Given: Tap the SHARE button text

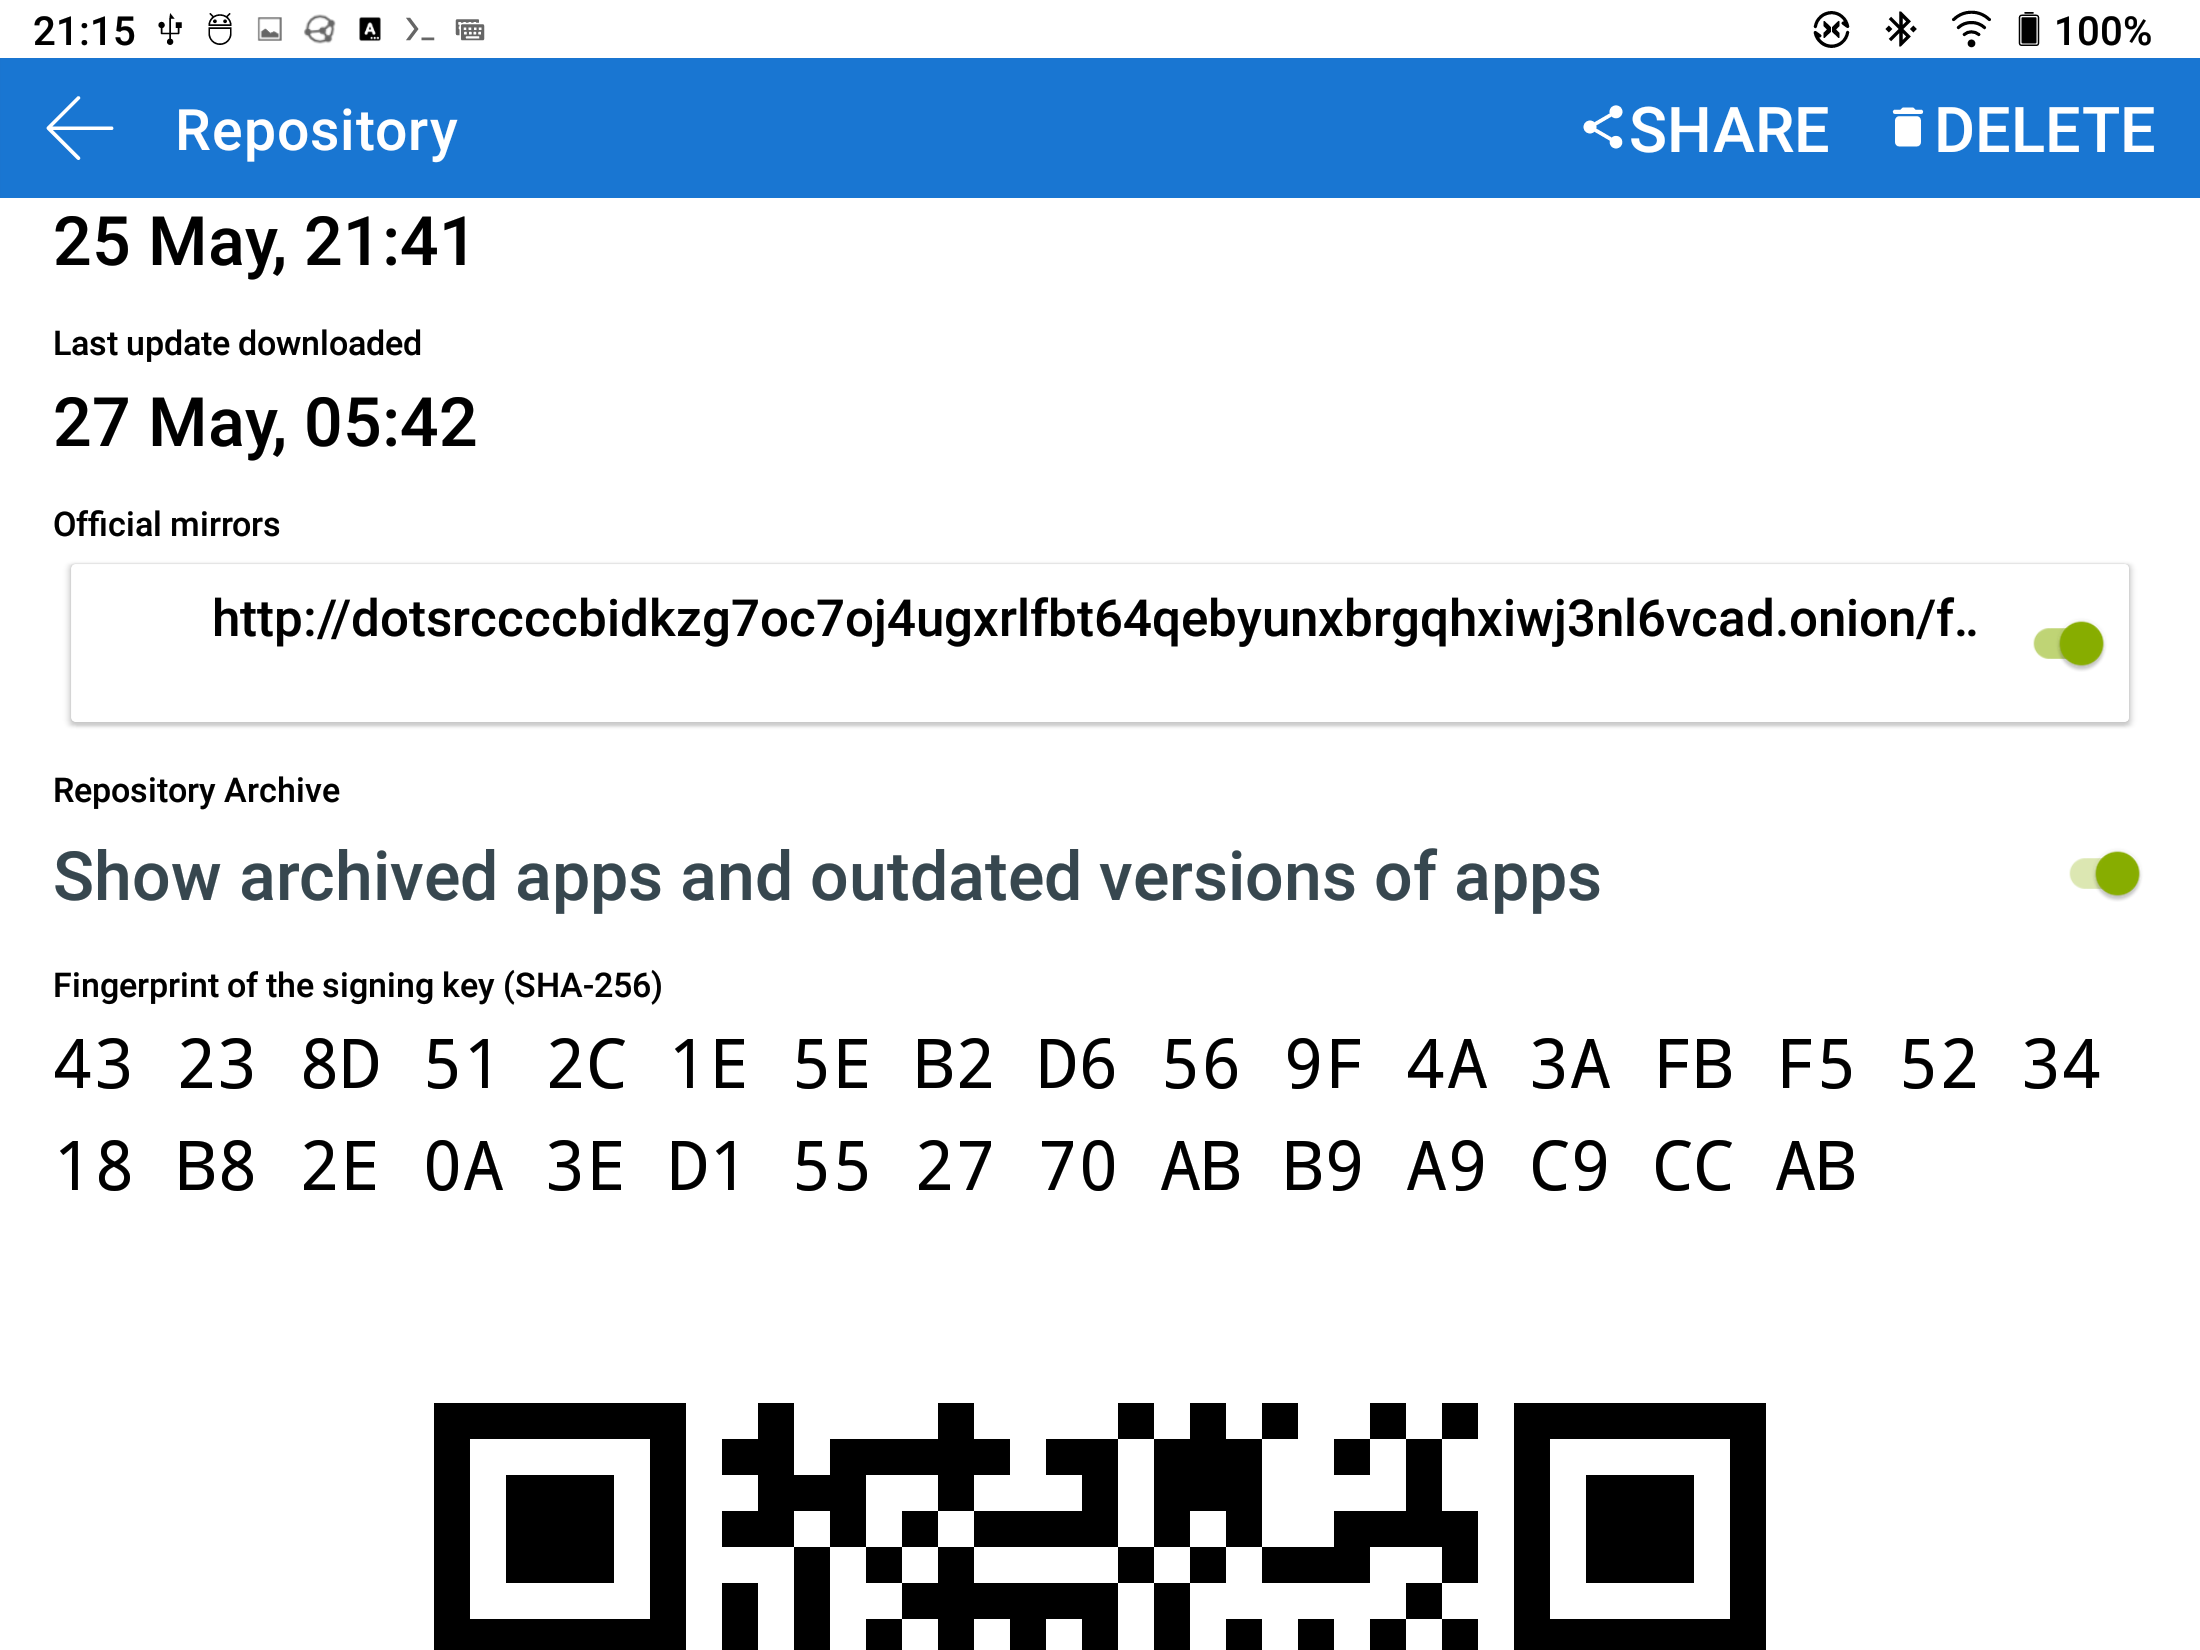Looking at the screenshot, I should 1729,130.
